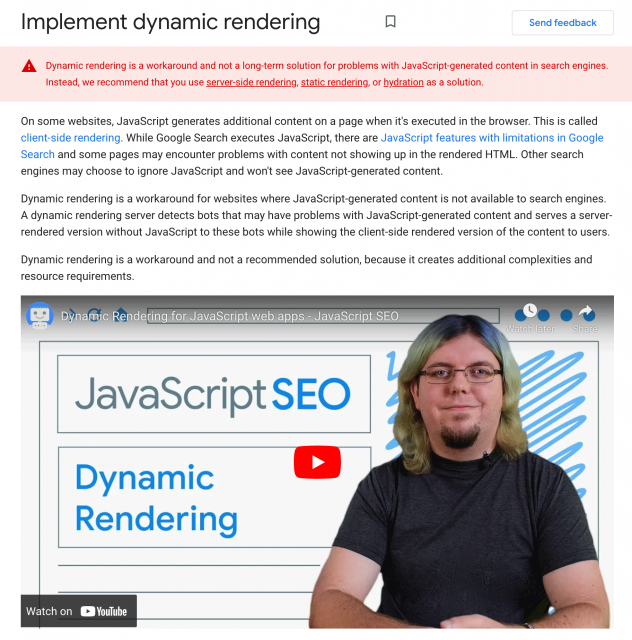
Task: Click the Share arrow icon on the video
Action: 586,313
